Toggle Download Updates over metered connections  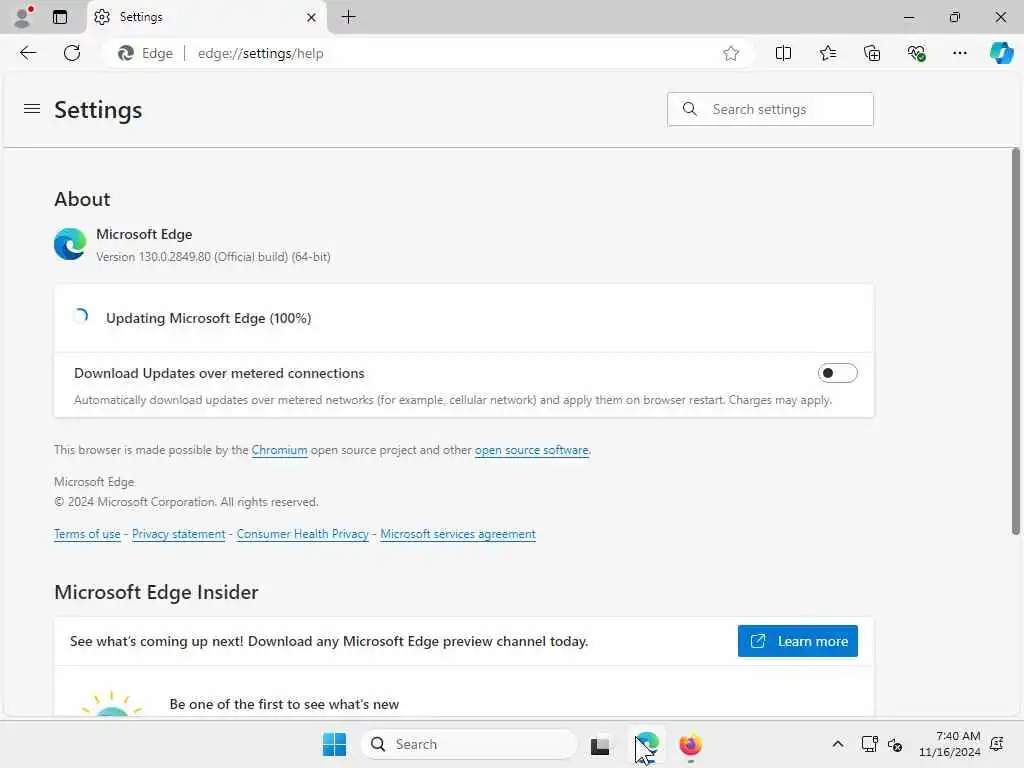[x=837, y=373]
